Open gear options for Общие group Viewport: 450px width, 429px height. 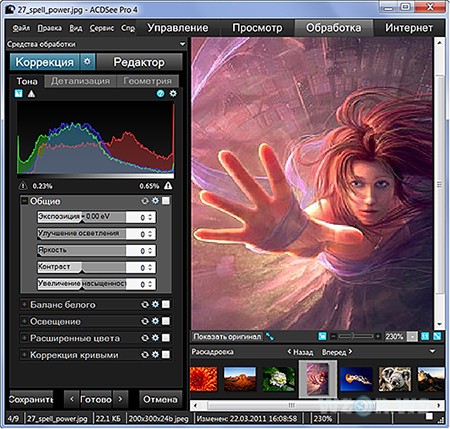point(155,201)
